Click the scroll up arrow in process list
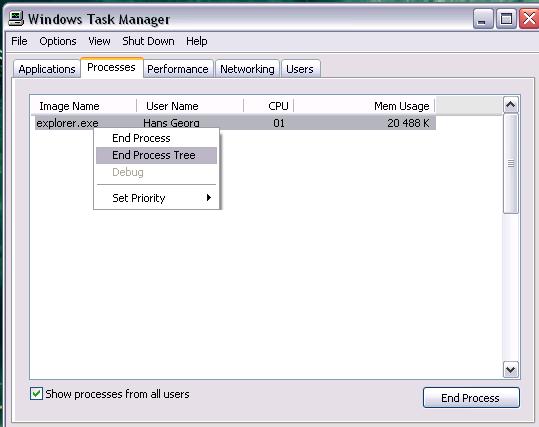539x427 pixels. point(510,105)
